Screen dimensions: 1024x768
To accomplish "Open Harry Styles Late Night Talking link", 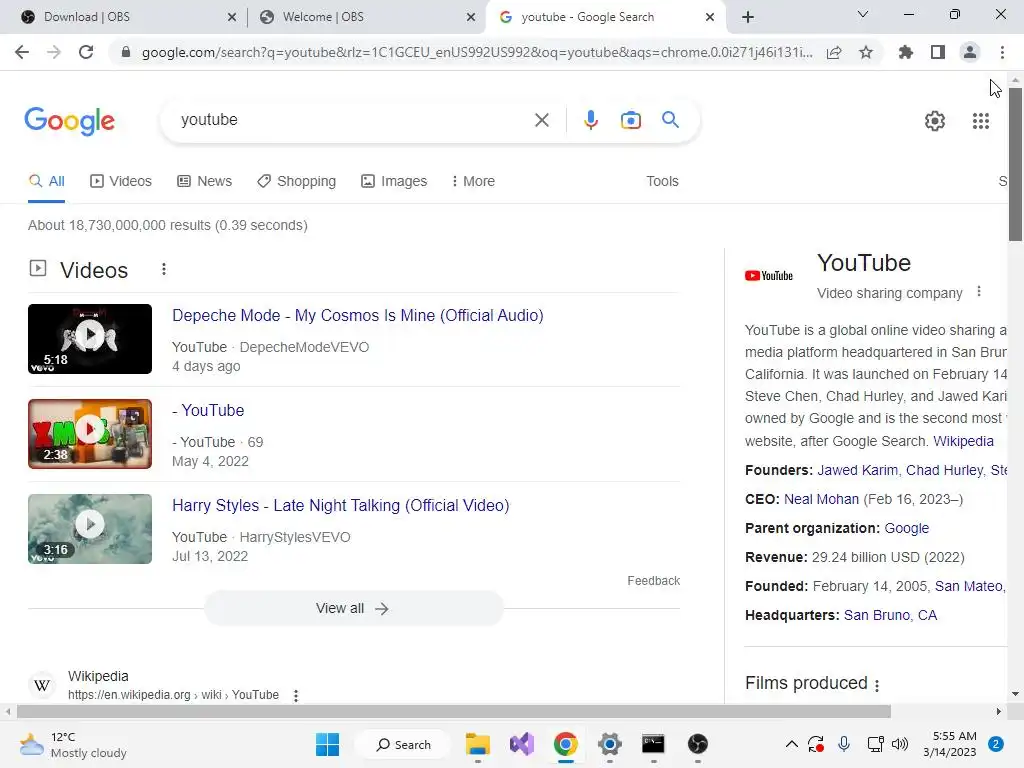I will pyautogui.click(x=341, y=505).
